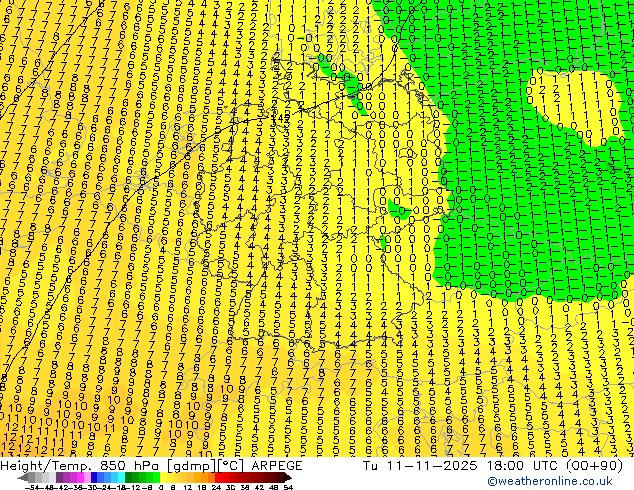634x490 pixels.
Task: Click the '18:00 UTC (00+90)' time label
Action: coord(555,466)
